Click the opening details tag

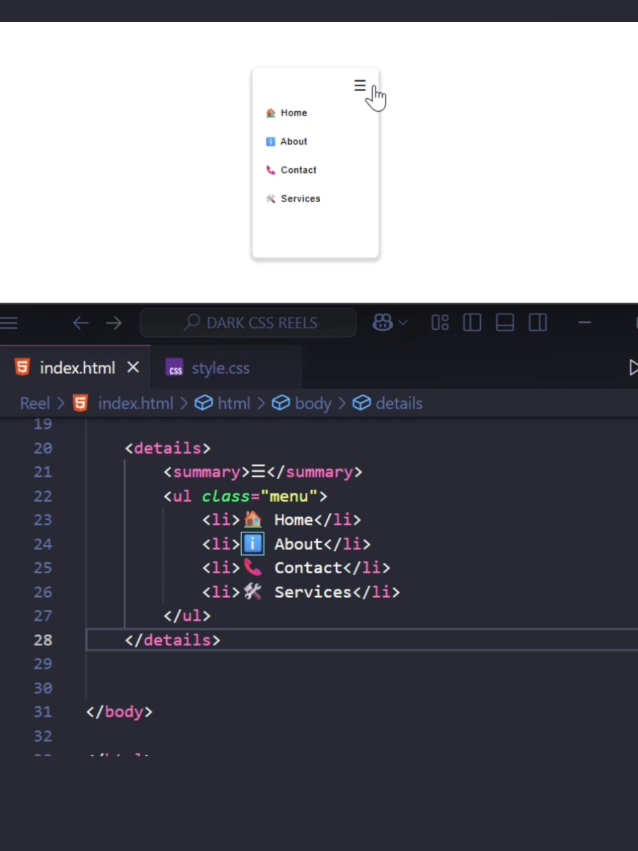click(168, 448)
